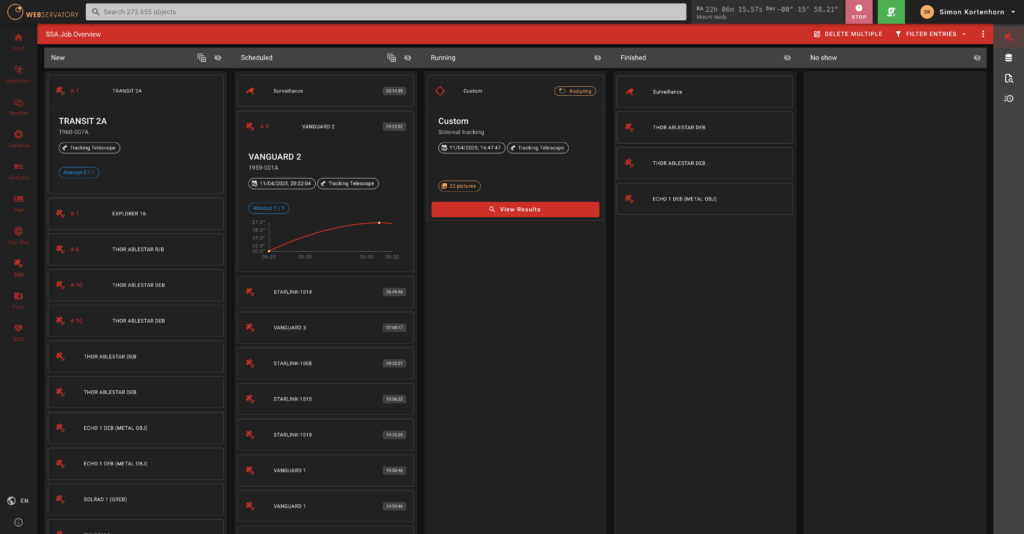Open the history clock icon on right
The width and height of the screenshot is (1024, 534).
pos(1008,98)
